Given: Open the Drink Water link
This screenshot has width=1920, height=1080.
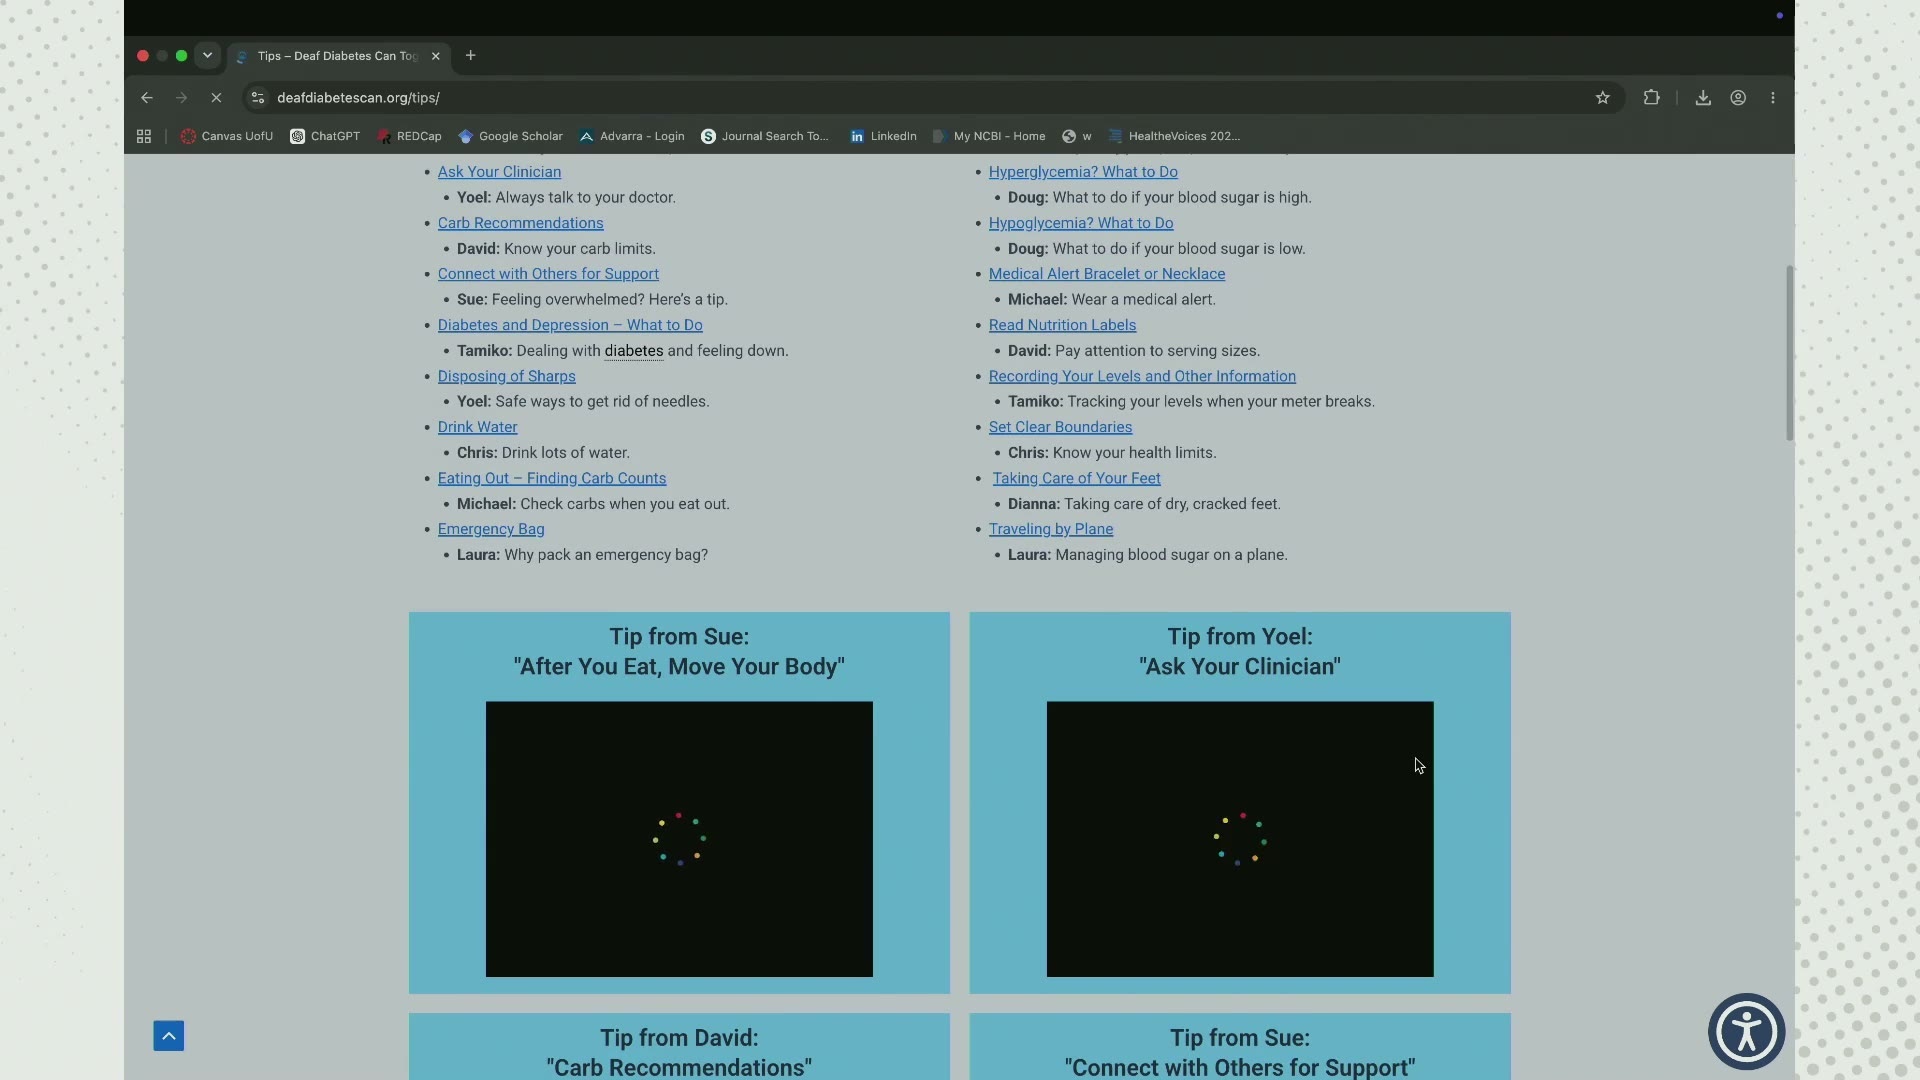Looking at the screenshot, I should [477, 427].
